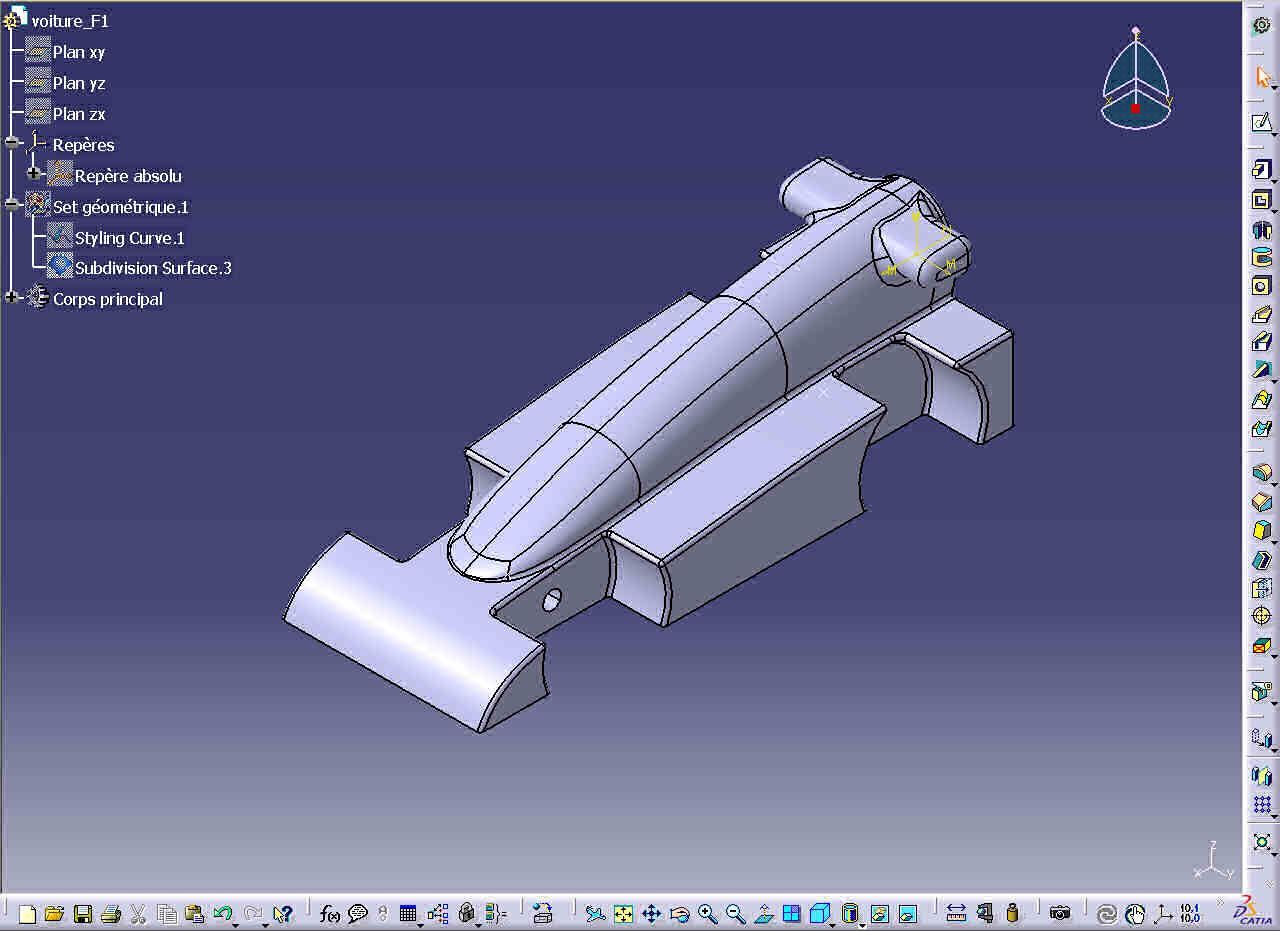Image resolution: width=1280 pixels, height=931 pixels.
Task: Select Repère absolu label in tree
Action: pyautogui.click(x=128, y=176)
